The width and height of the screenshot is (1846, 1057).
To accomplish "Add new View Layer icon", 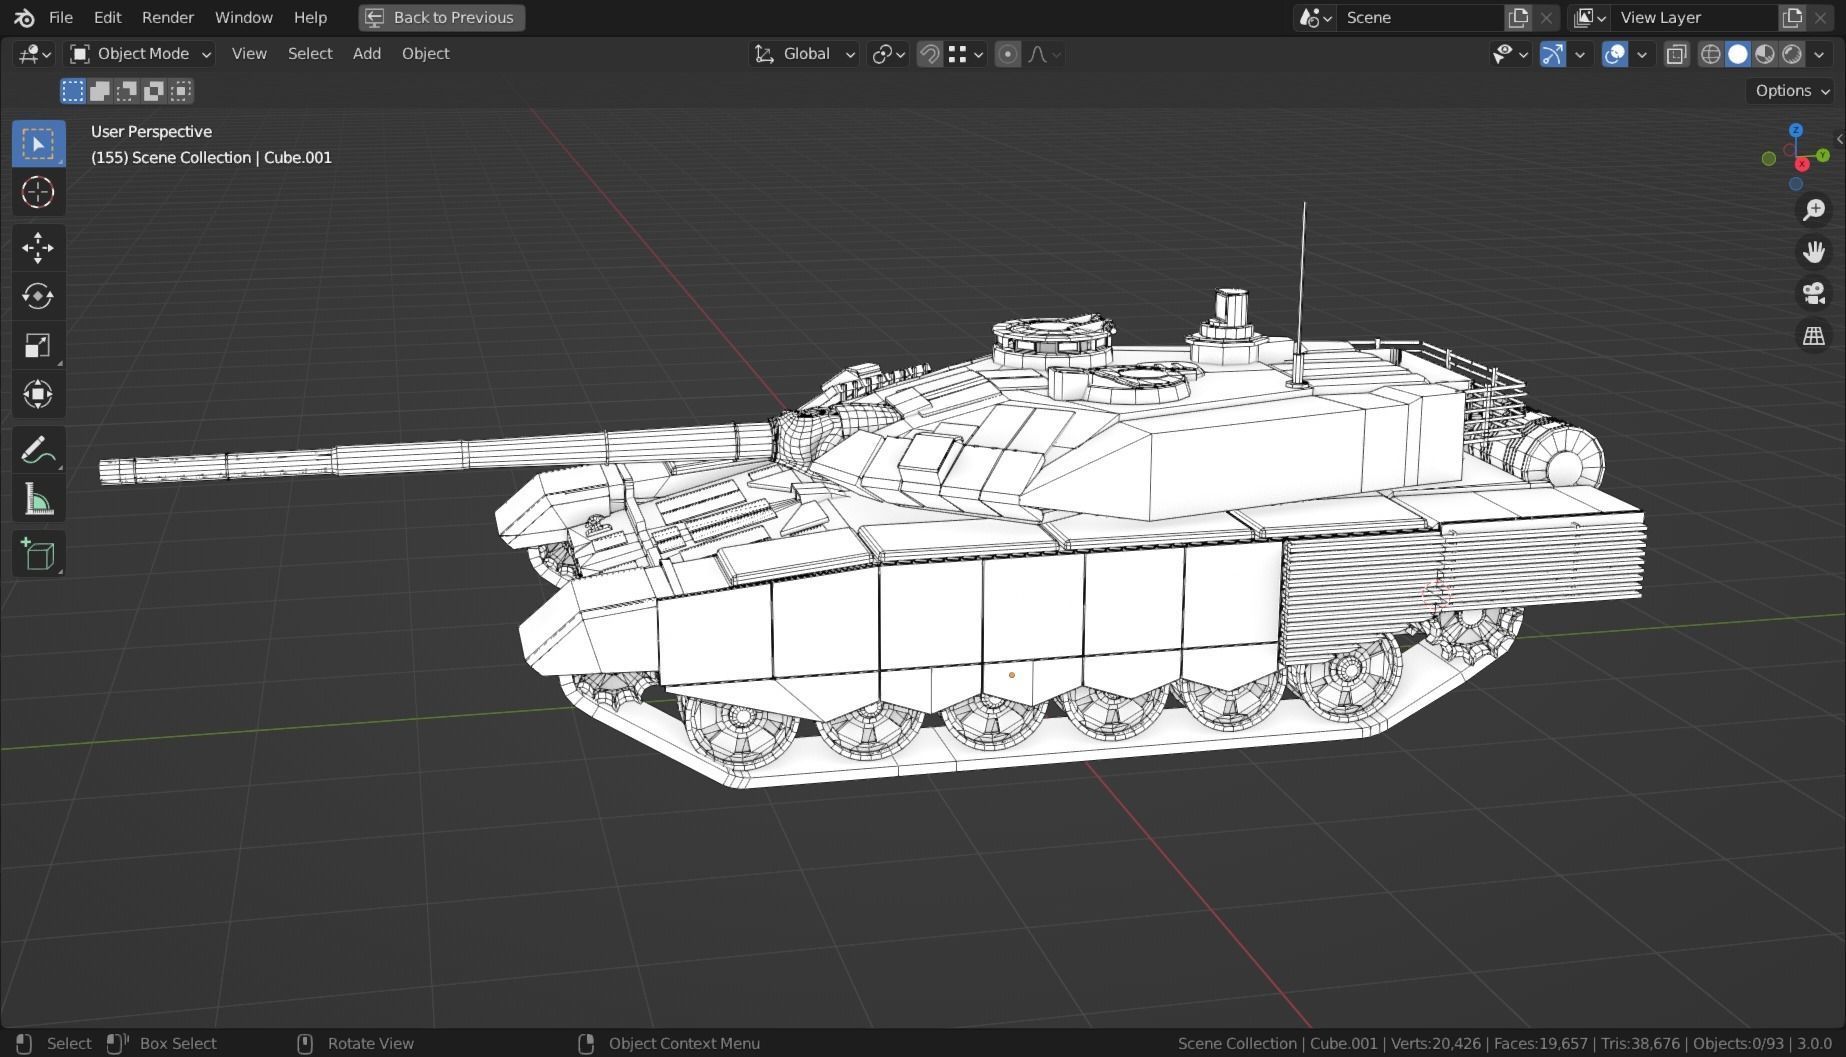I will tap(1792, 17).
